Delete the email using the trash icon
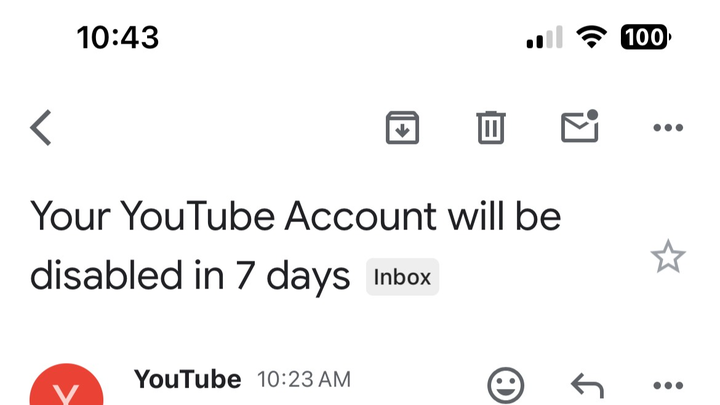720x405 pixels. pos(491,128)
